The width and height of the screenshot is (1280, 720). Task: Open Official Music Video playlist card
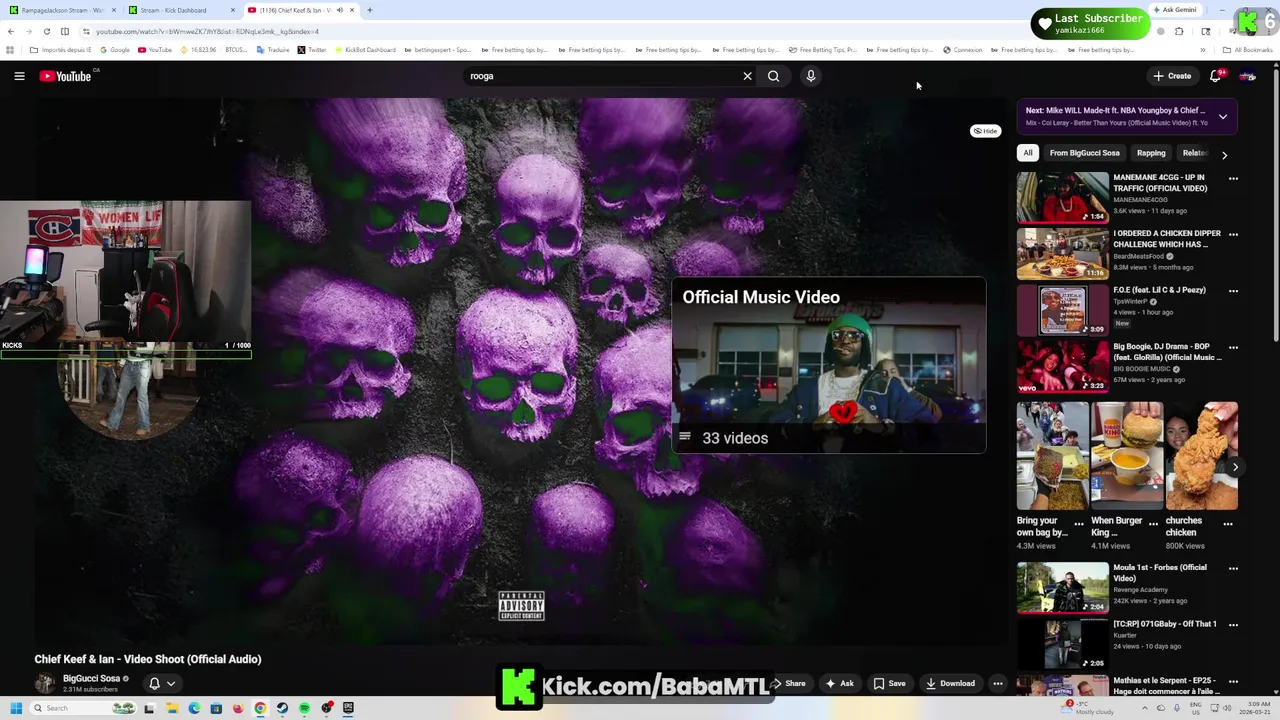(x=829, y=366)
